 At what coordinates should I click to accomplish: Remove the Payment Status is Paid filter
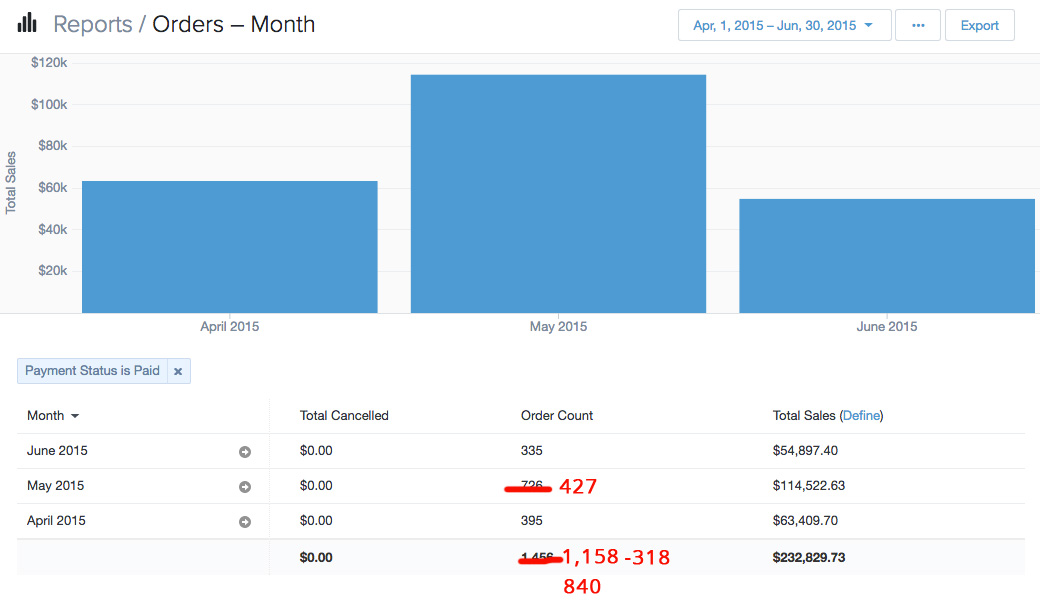(x=178, y=371)
